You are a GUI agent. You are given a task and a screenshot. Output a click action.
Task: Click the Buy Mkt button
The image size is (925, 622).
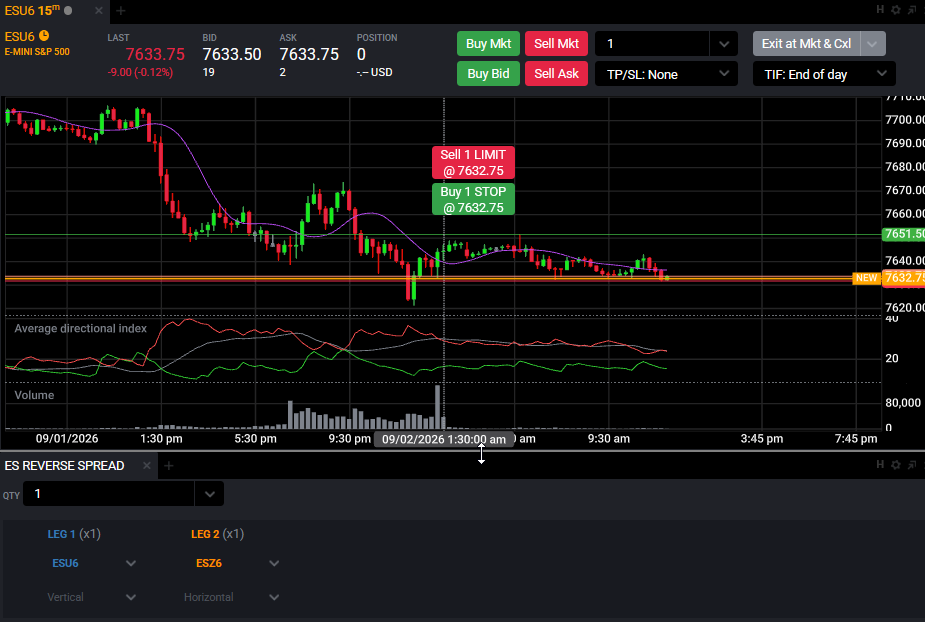click(x=488, y=44)
